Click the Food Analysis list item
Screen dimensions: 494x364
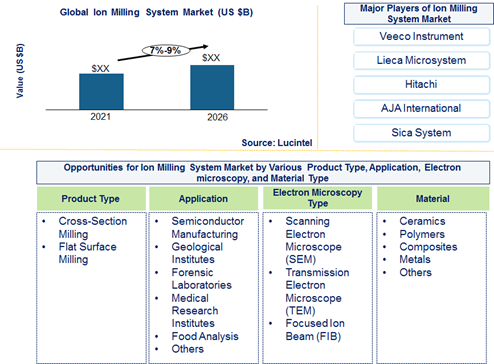[x=205, y=336]
